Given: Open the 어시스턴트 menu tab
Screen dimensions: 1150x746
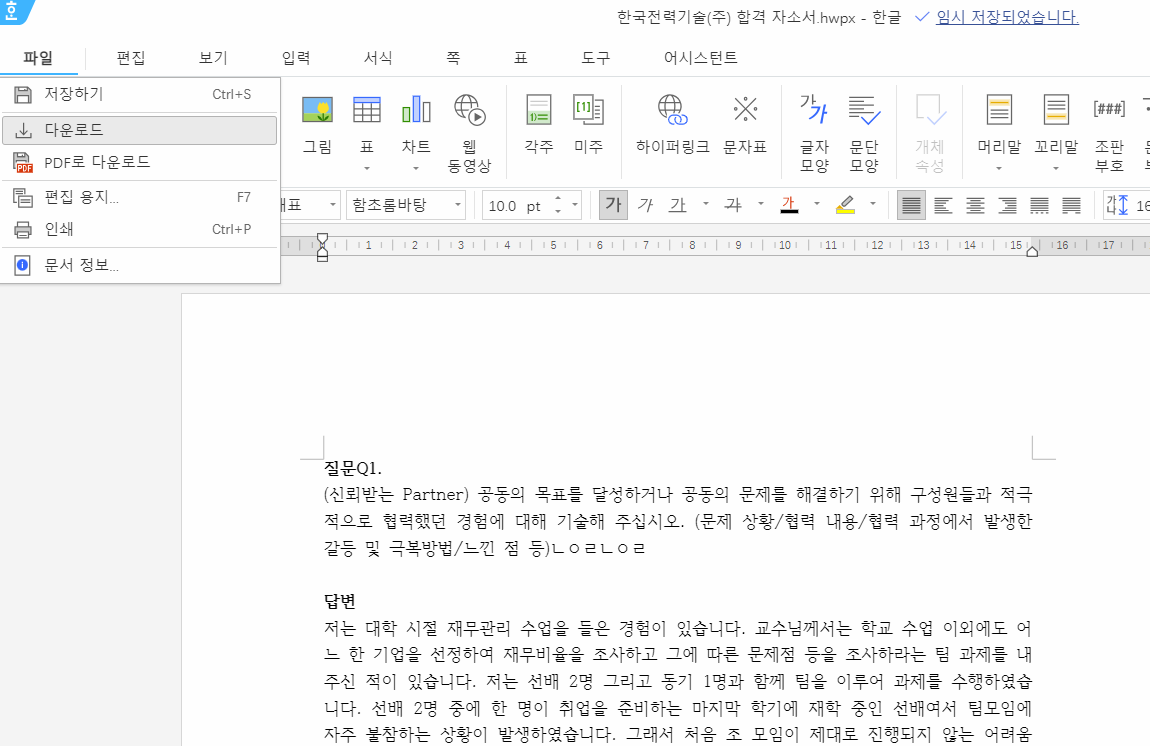Looking at the screenshot, I should click(700, 58).
